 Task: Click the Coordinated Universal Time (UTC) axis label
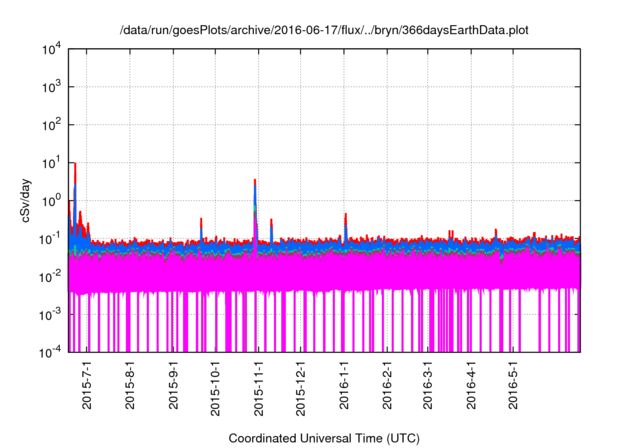coord(323,438)
